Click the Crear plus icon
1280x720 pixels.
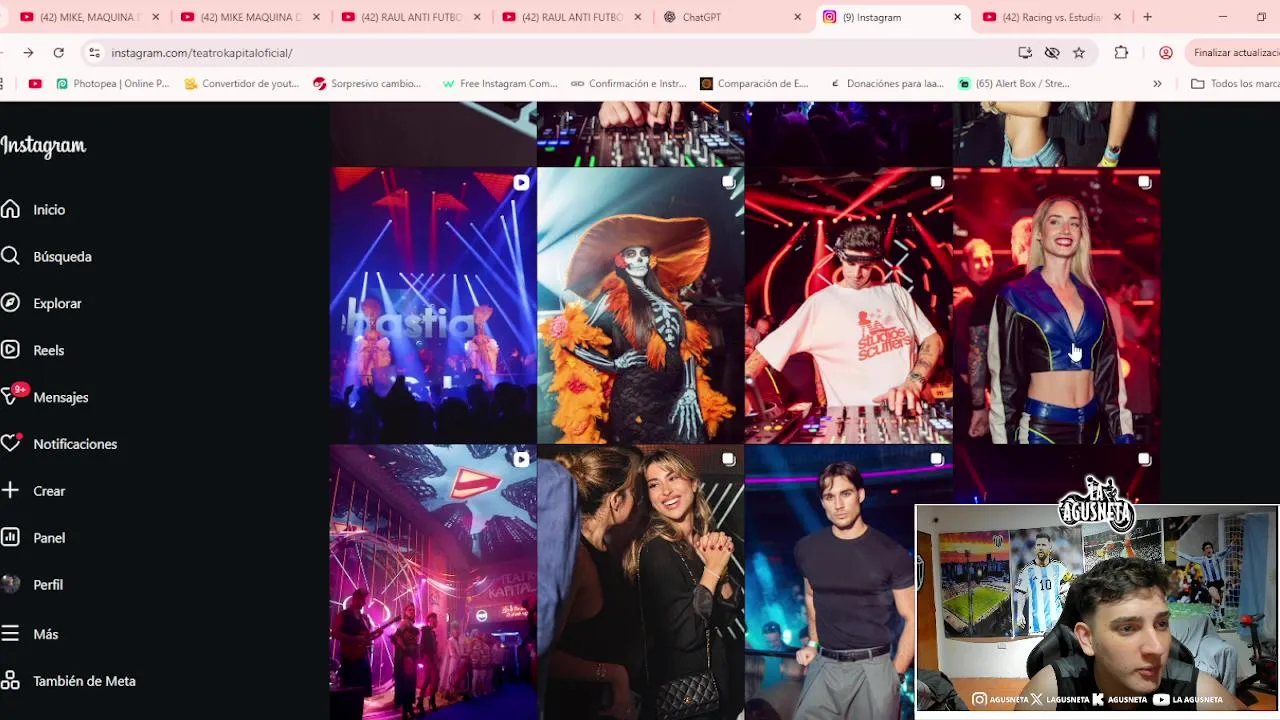[x=10, y=490]
